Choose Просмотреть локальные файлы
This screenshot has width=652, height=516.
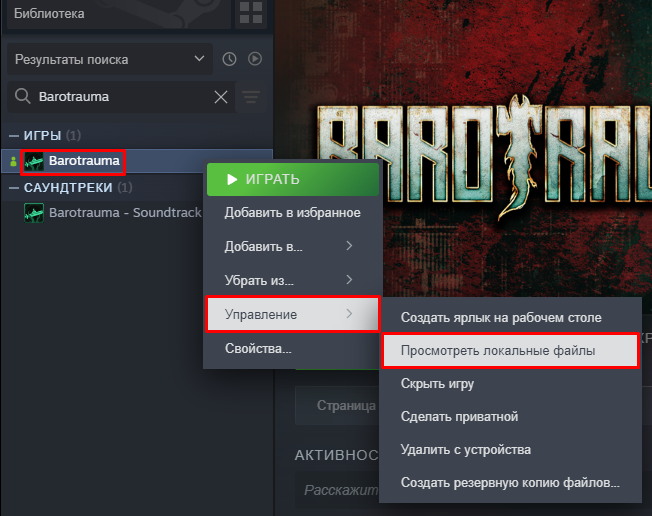510,351
